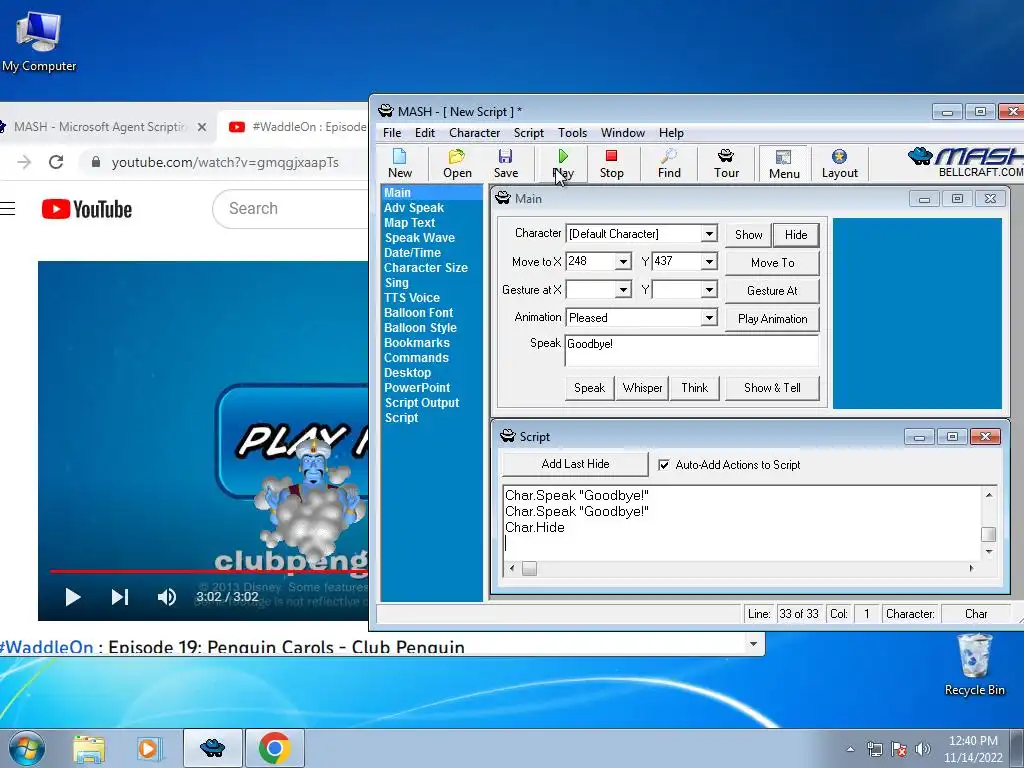Screen dimensions: 1024x768
Task: Click the Add Last Hide button
Action: 575,464
